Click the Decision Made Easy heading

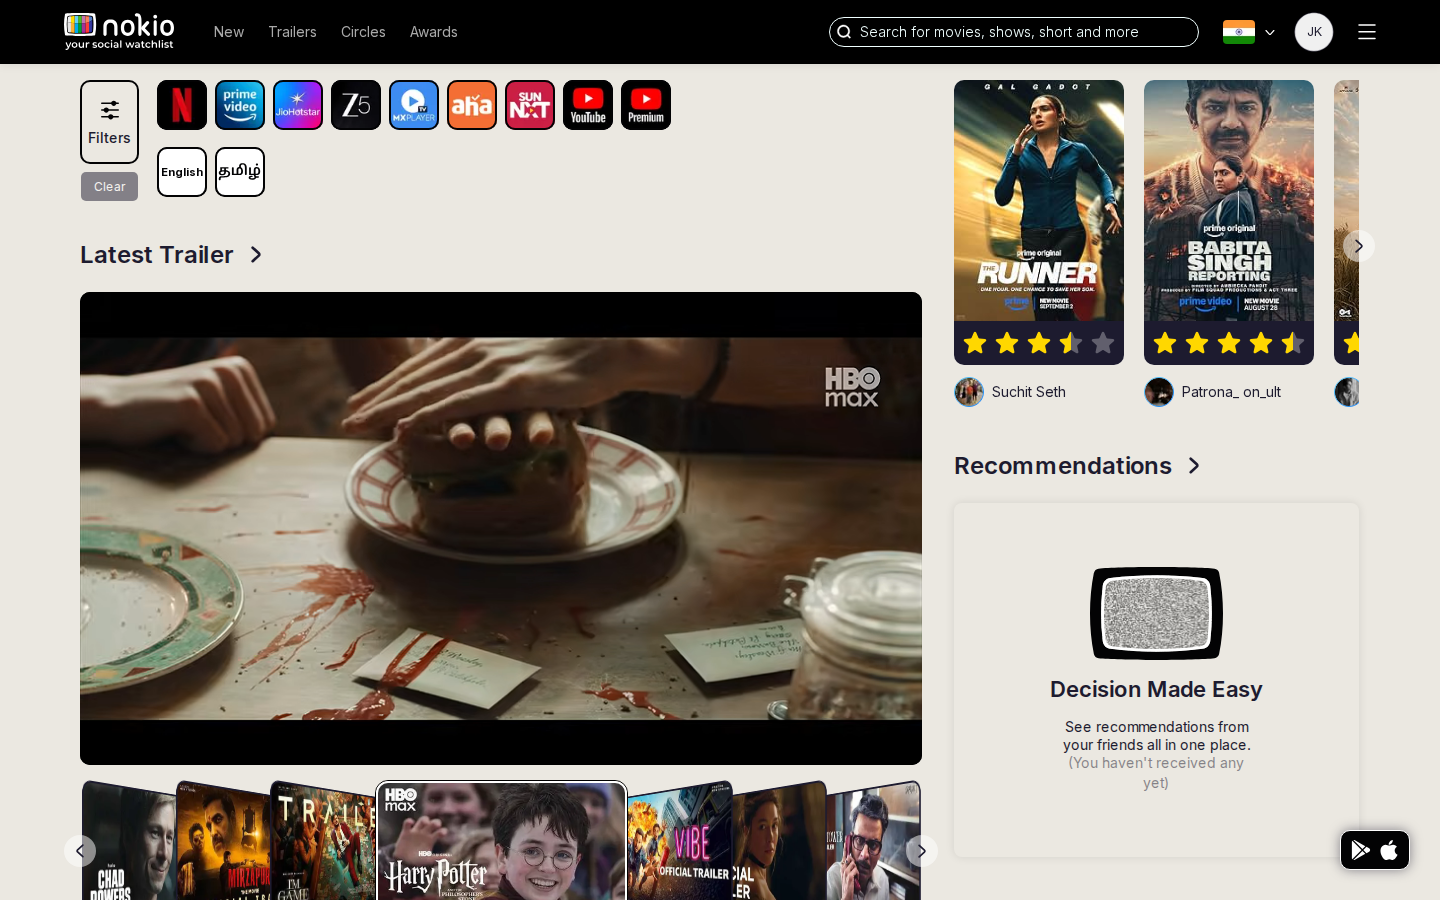click(1156, 689)
